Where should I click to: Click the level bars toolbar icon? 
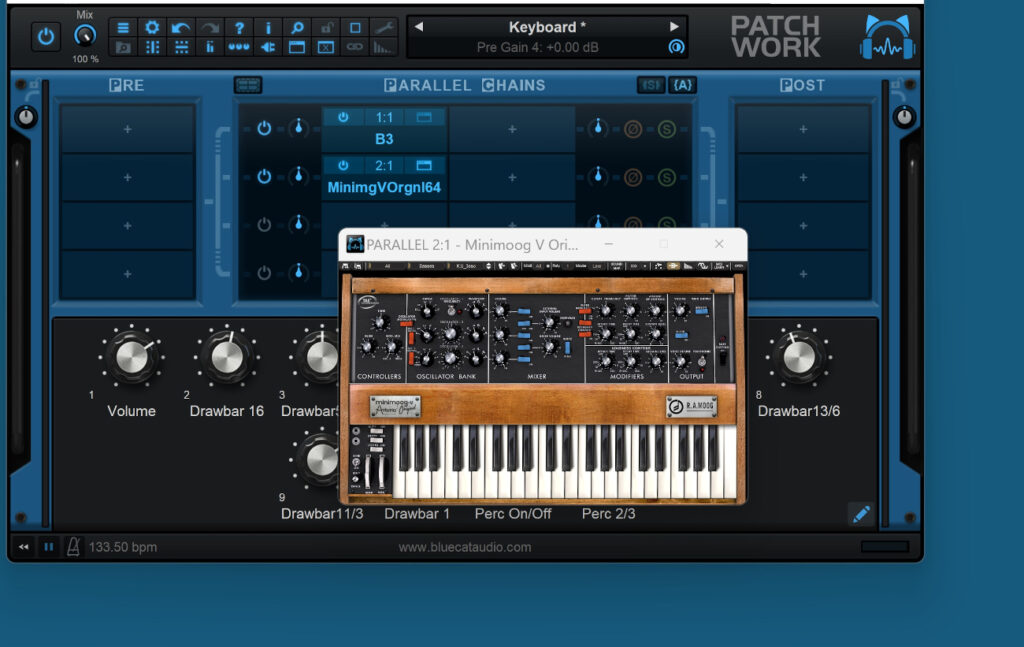point(210,47)
